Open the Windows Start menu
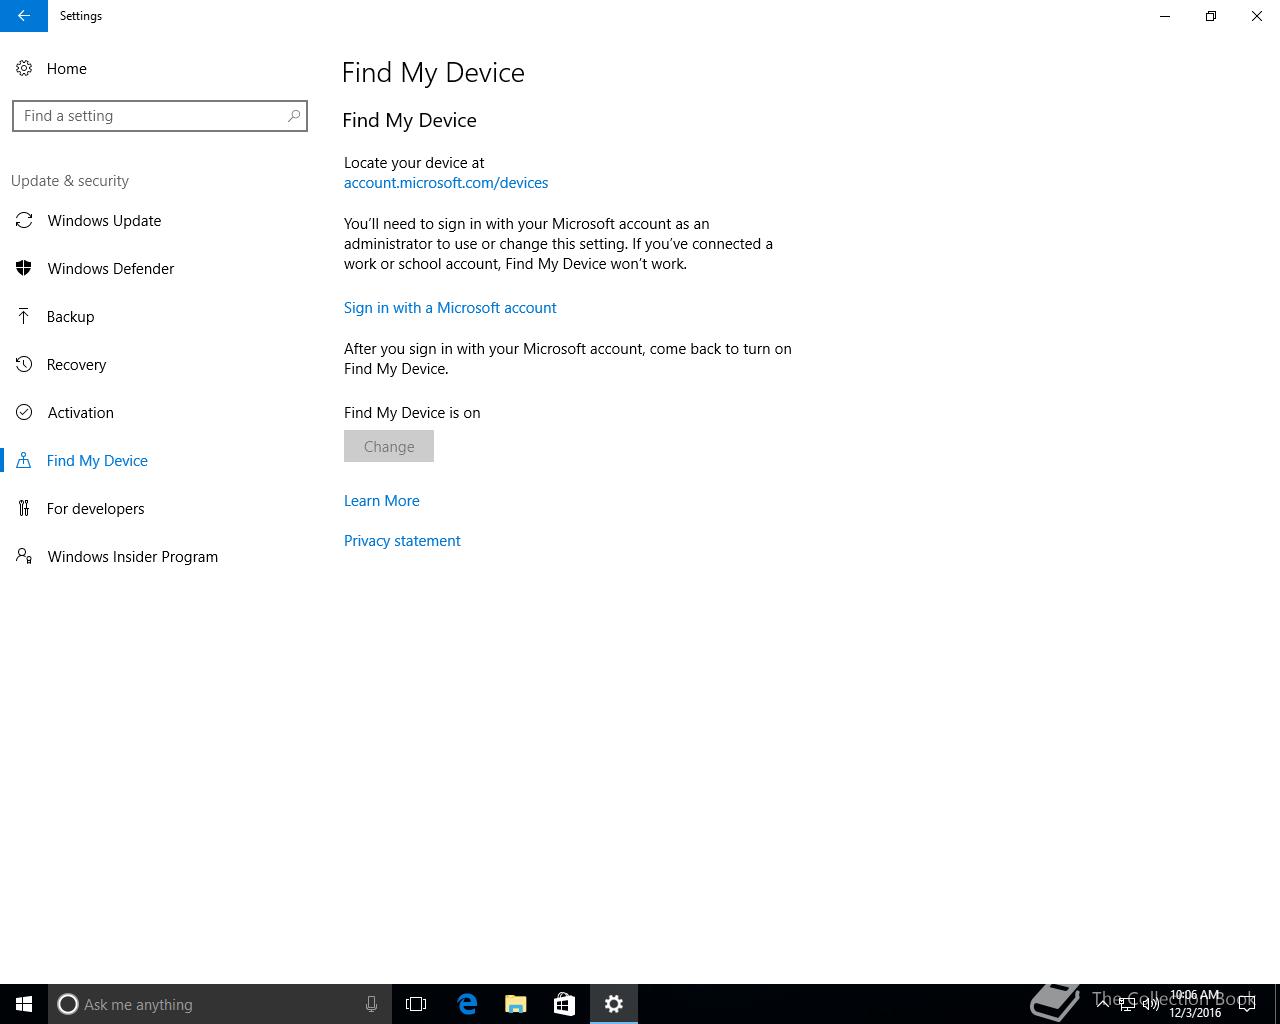Viewport: 1280px width, 1024px height. [24, 1004]
